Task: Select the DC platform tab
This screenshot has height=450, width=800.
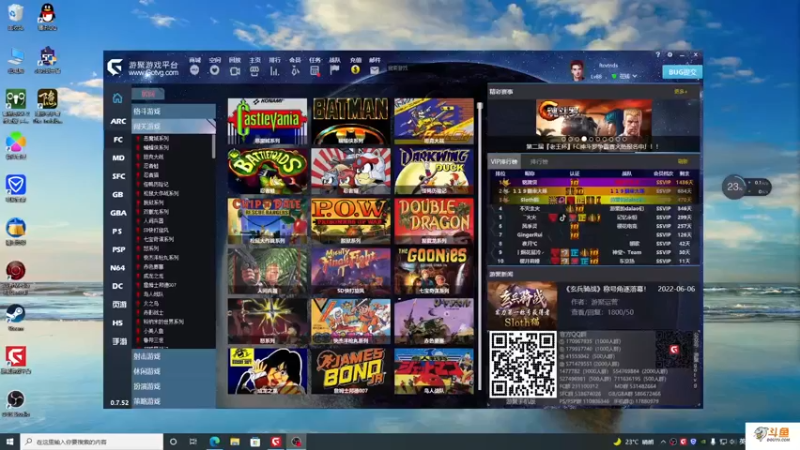Action: (x=118, y=286)
